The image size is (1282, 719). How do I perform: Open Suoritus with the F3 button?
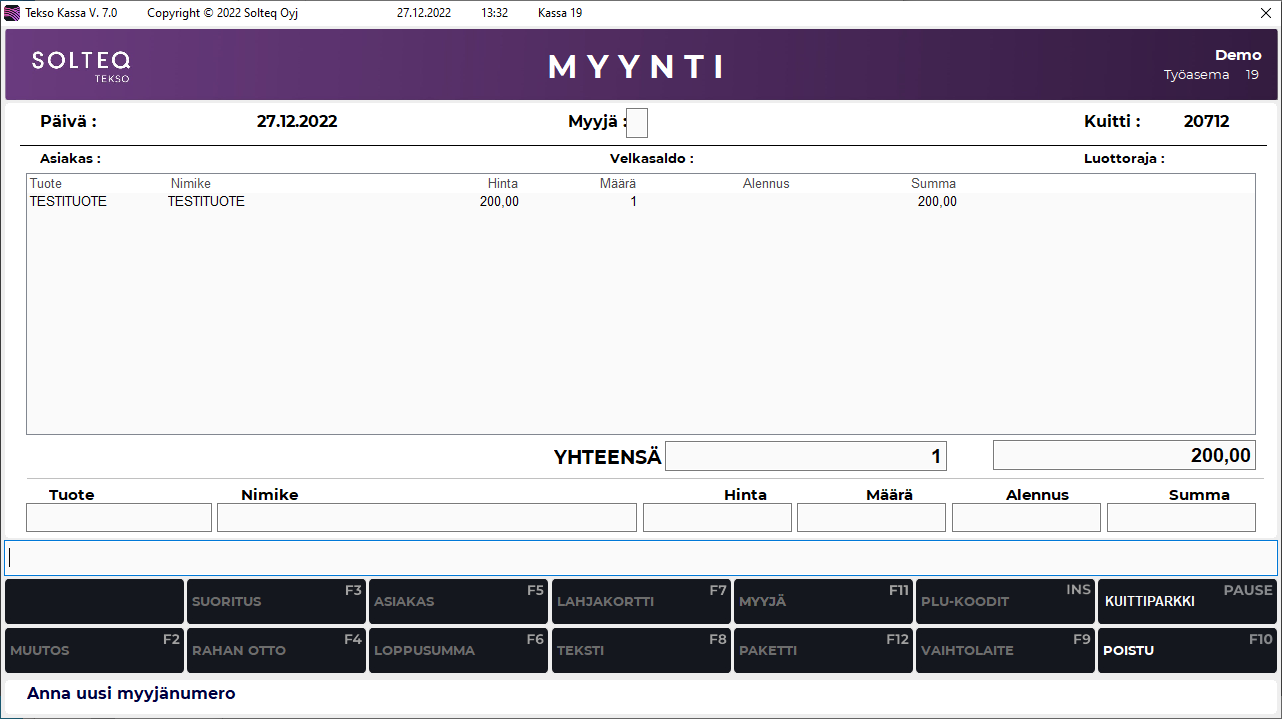click(x=276, y=602)
